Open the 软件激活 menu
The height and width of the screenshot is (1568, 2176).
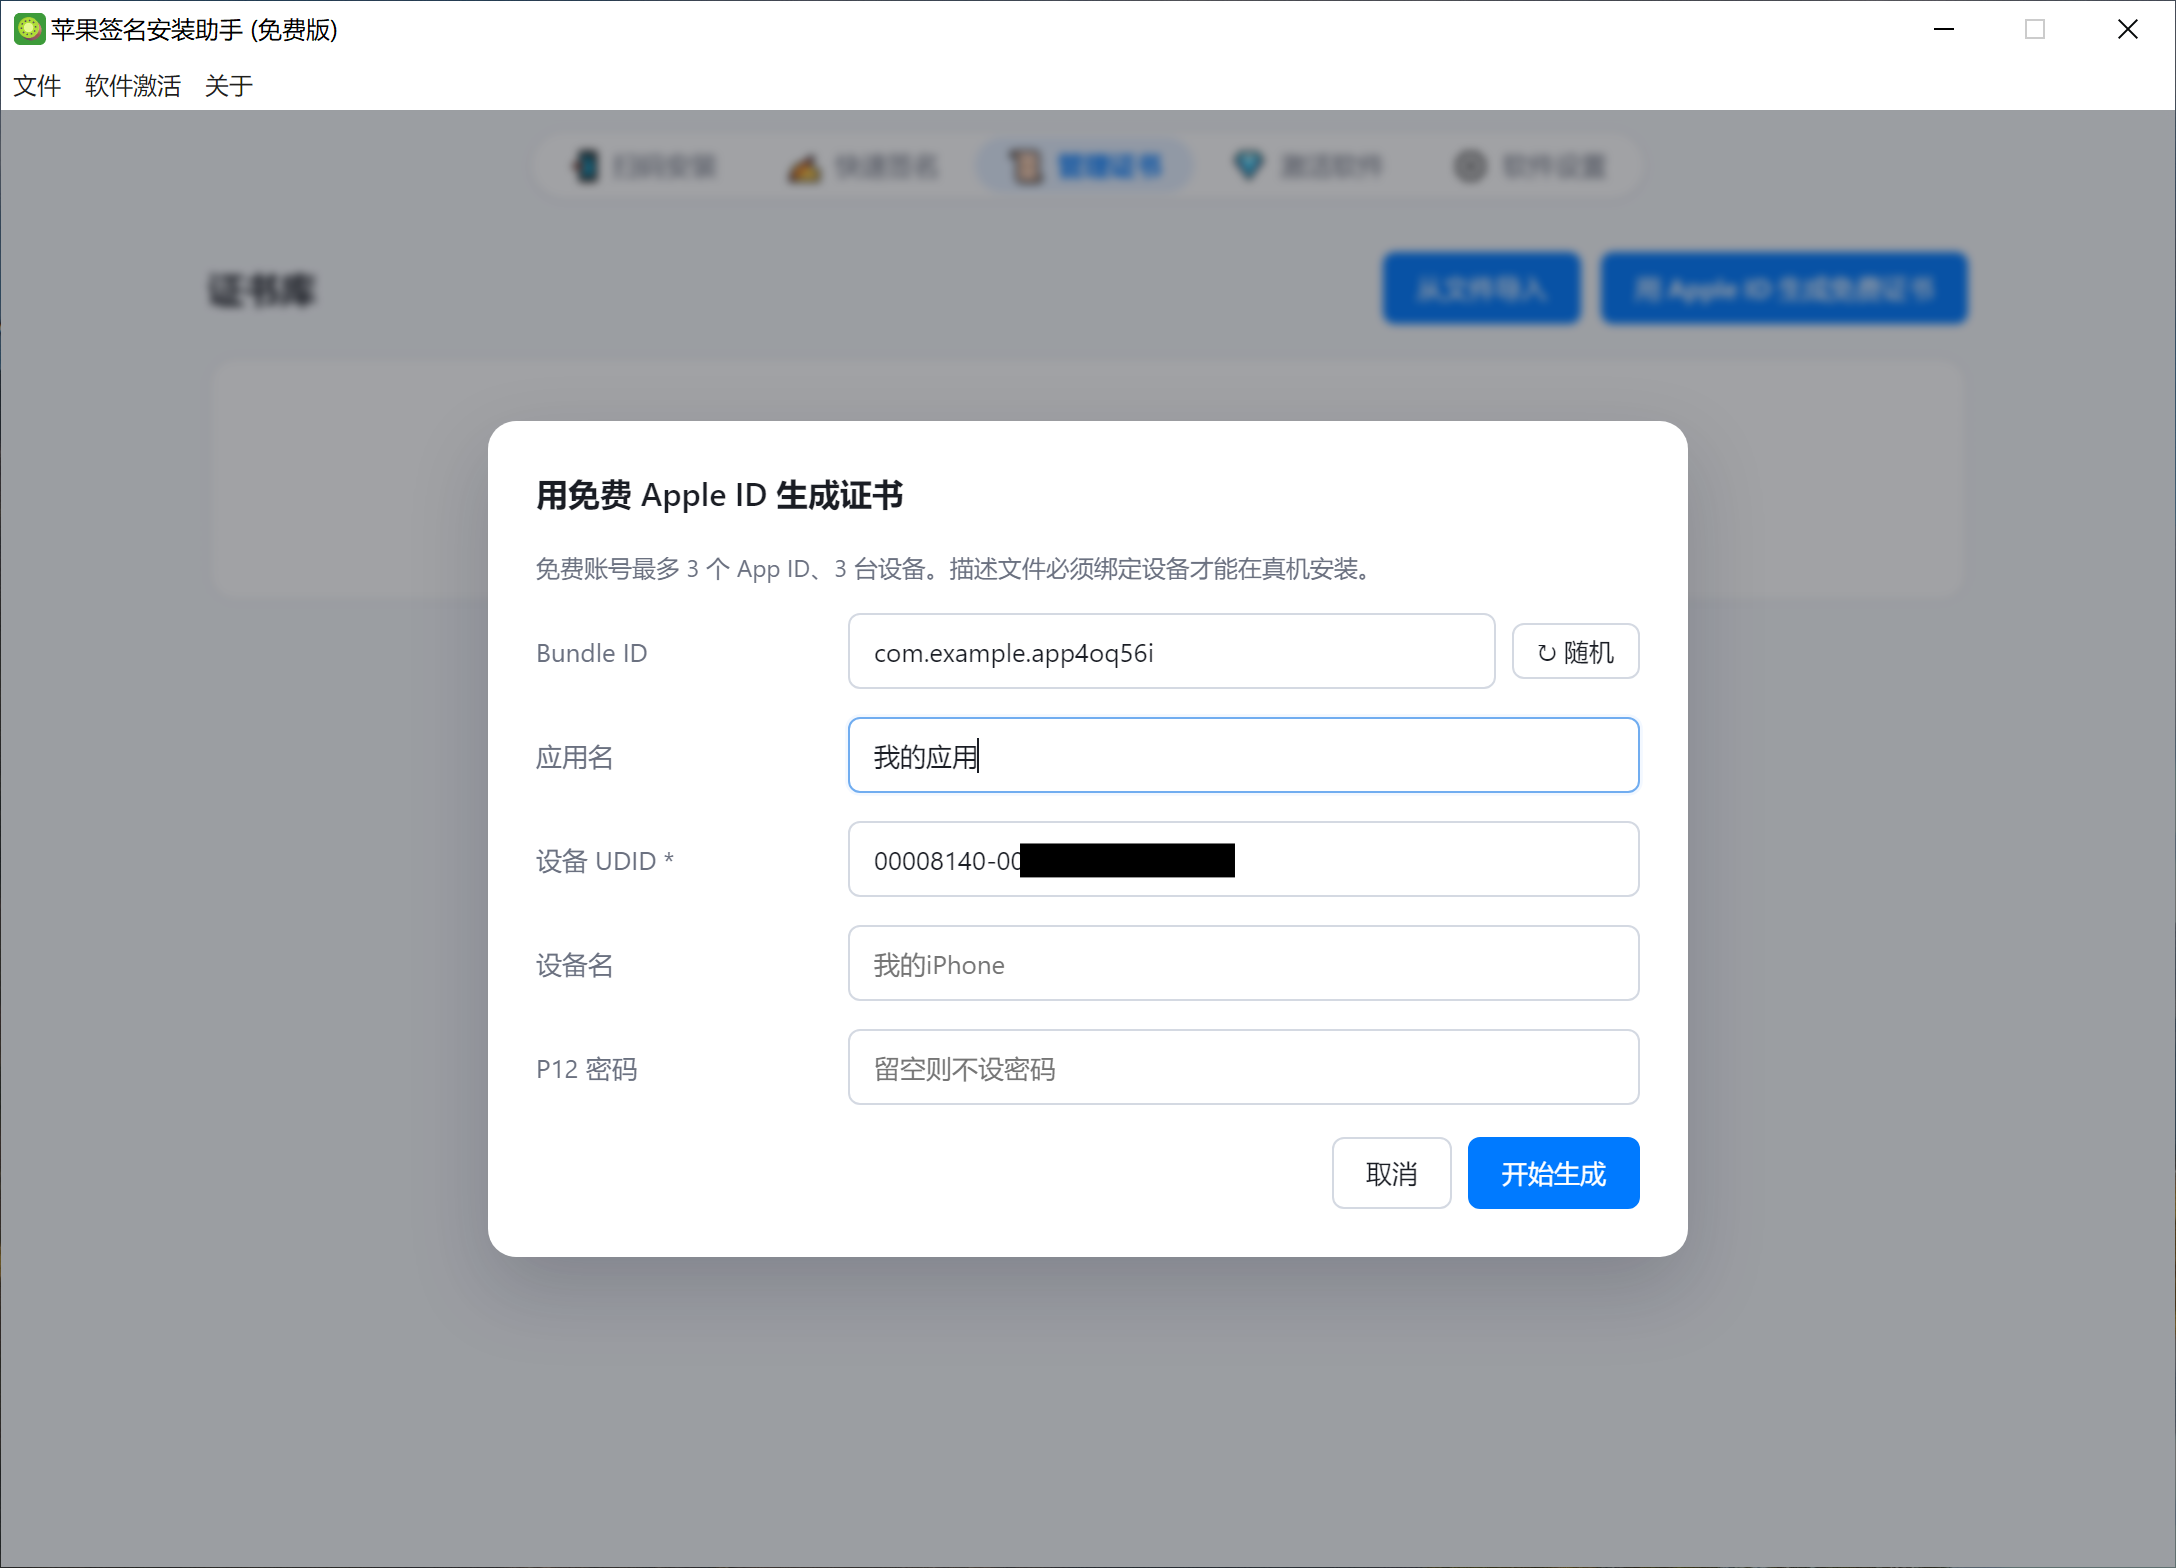133,86
